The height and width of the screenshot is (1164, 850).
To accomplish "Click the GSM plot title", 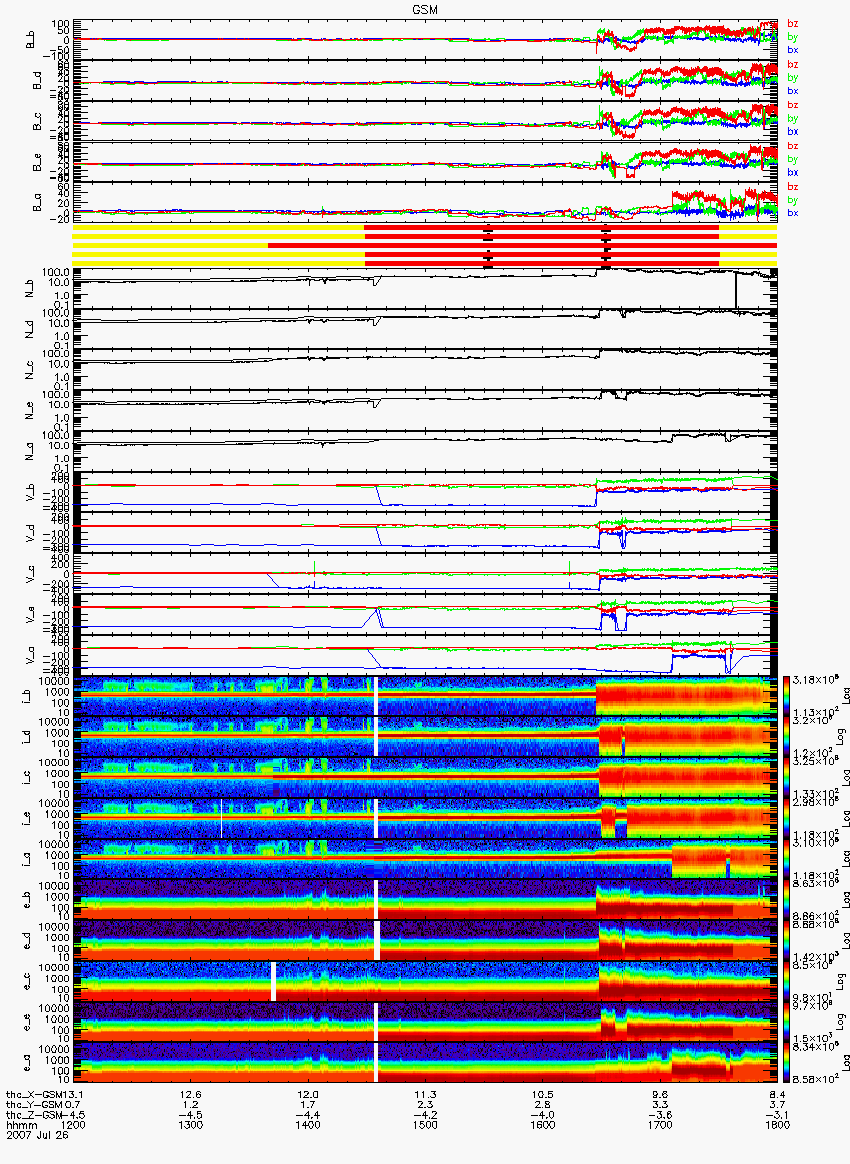I will point(425,9).
